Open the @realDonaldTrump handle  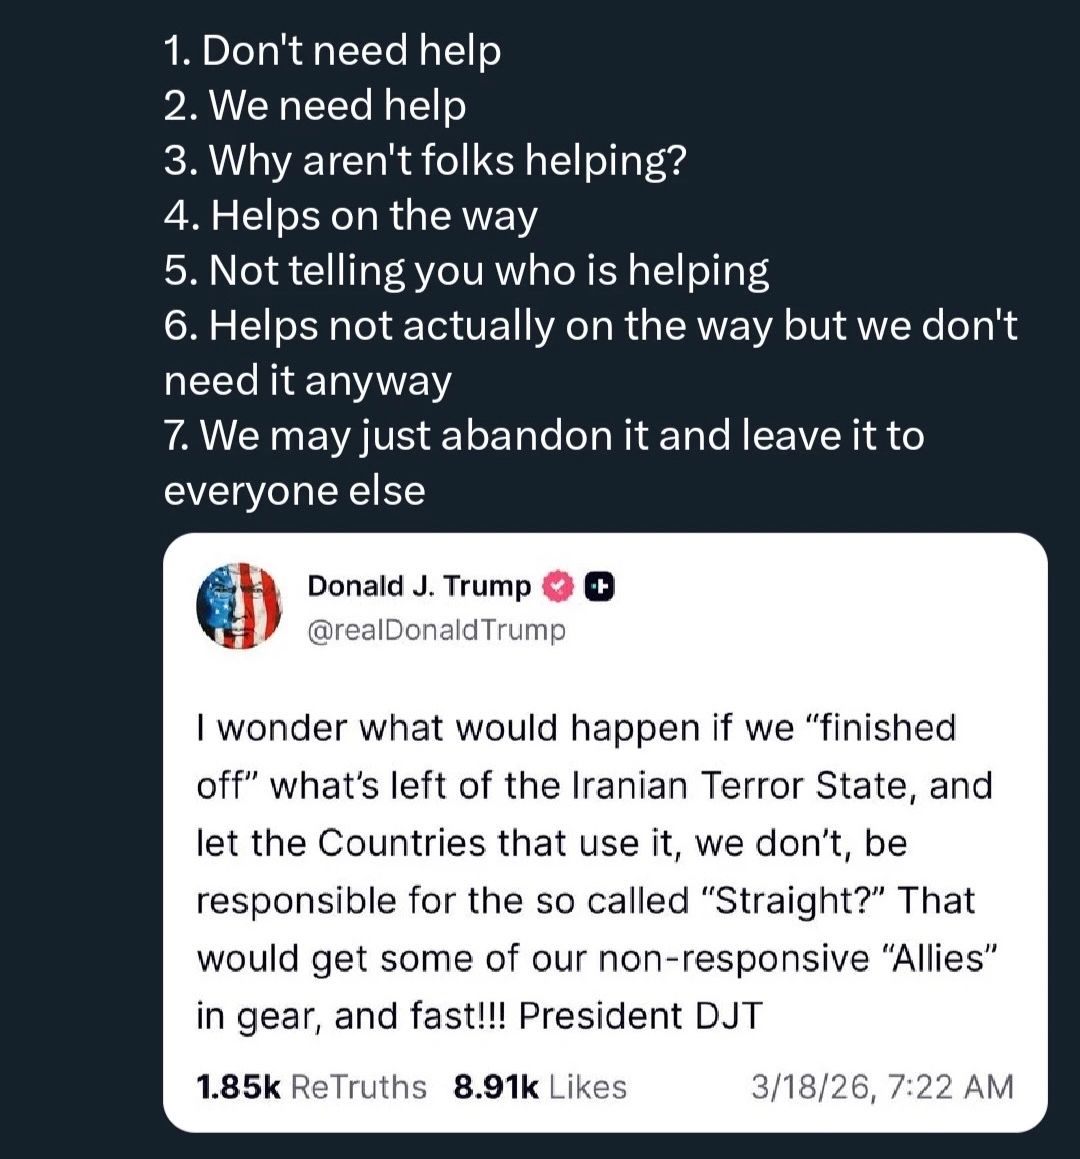tap(436, 631)
